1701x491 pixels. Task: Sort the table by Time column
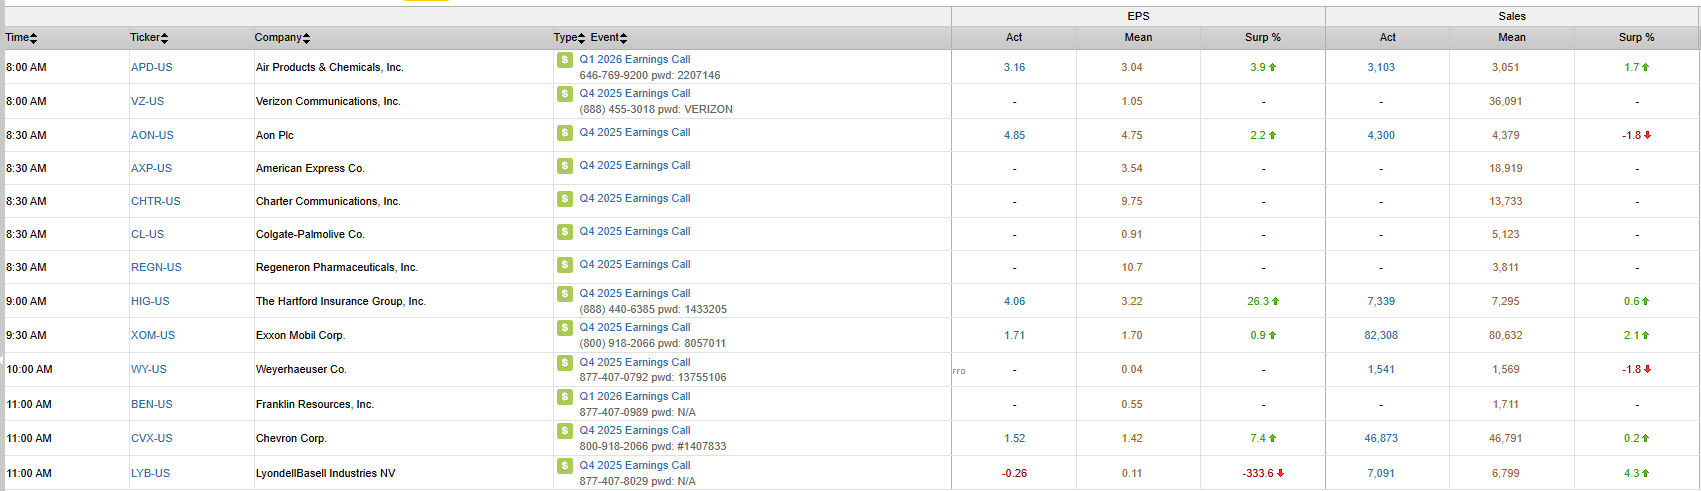(x=21, y=38)
